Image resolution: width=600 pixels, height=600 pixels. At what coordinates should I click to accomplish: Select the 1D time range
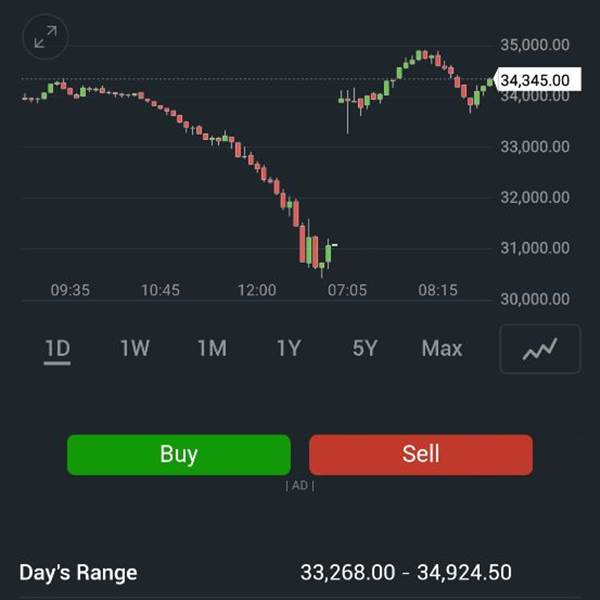tap(57, 349)
